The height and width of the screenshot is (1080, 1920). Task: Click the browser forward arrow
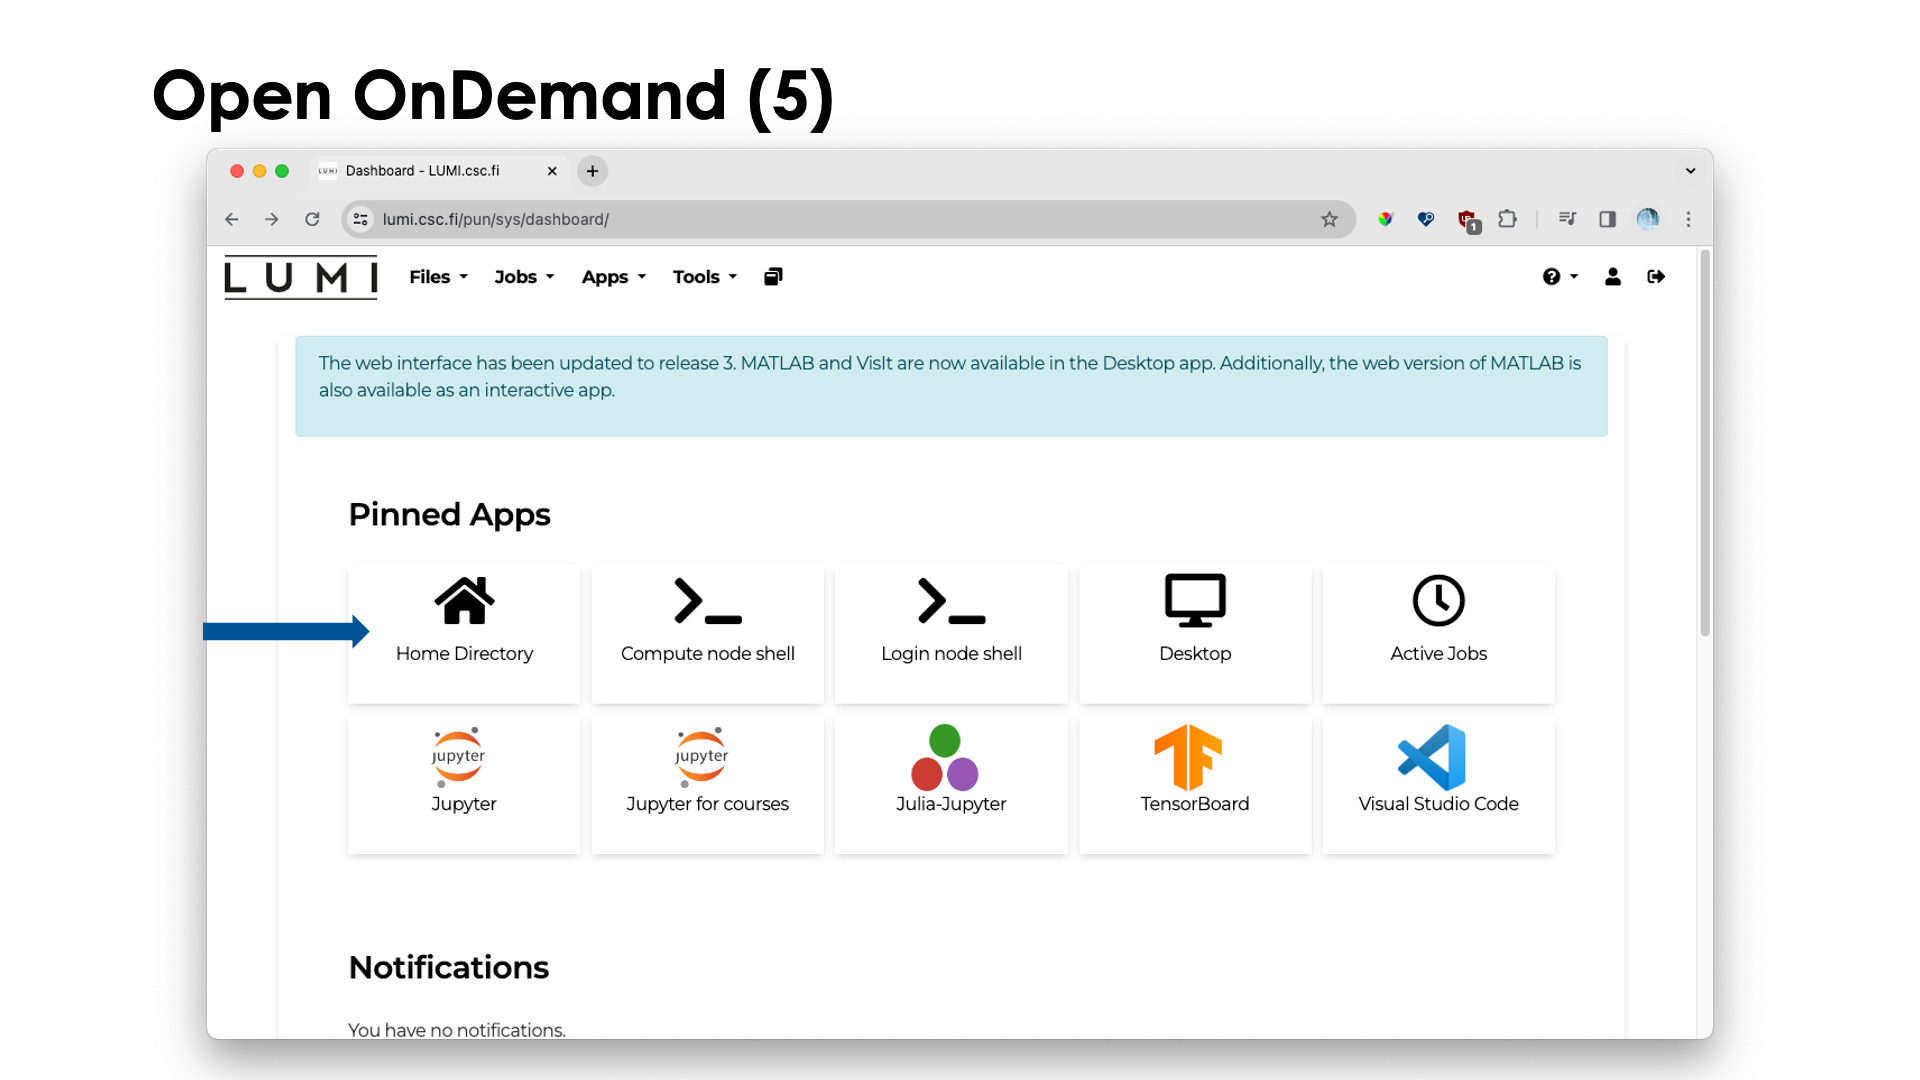(x=272, y=219)
